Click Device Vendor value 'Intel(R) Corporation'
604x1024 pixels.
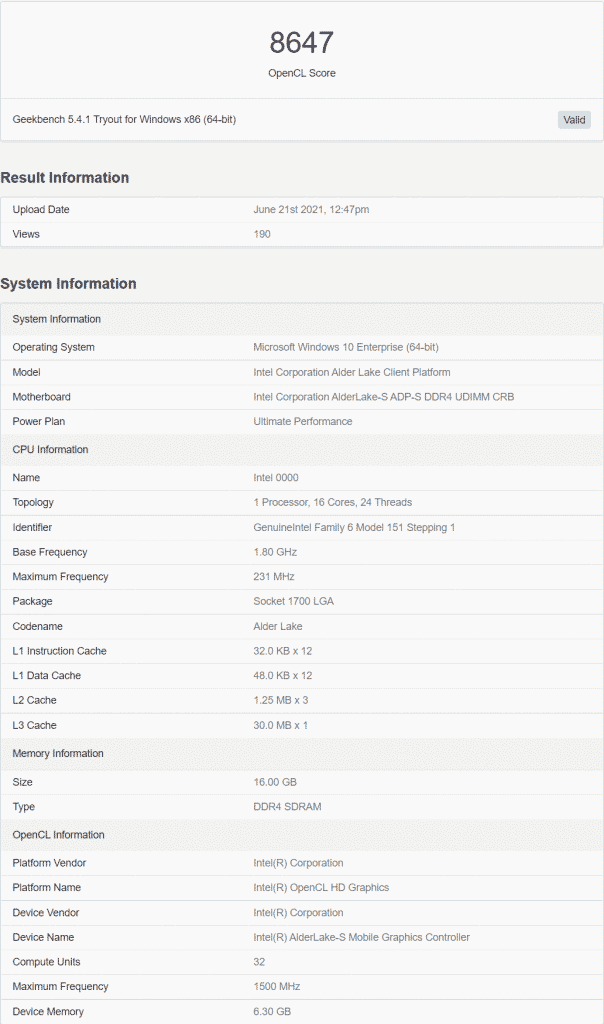(298, 913)
